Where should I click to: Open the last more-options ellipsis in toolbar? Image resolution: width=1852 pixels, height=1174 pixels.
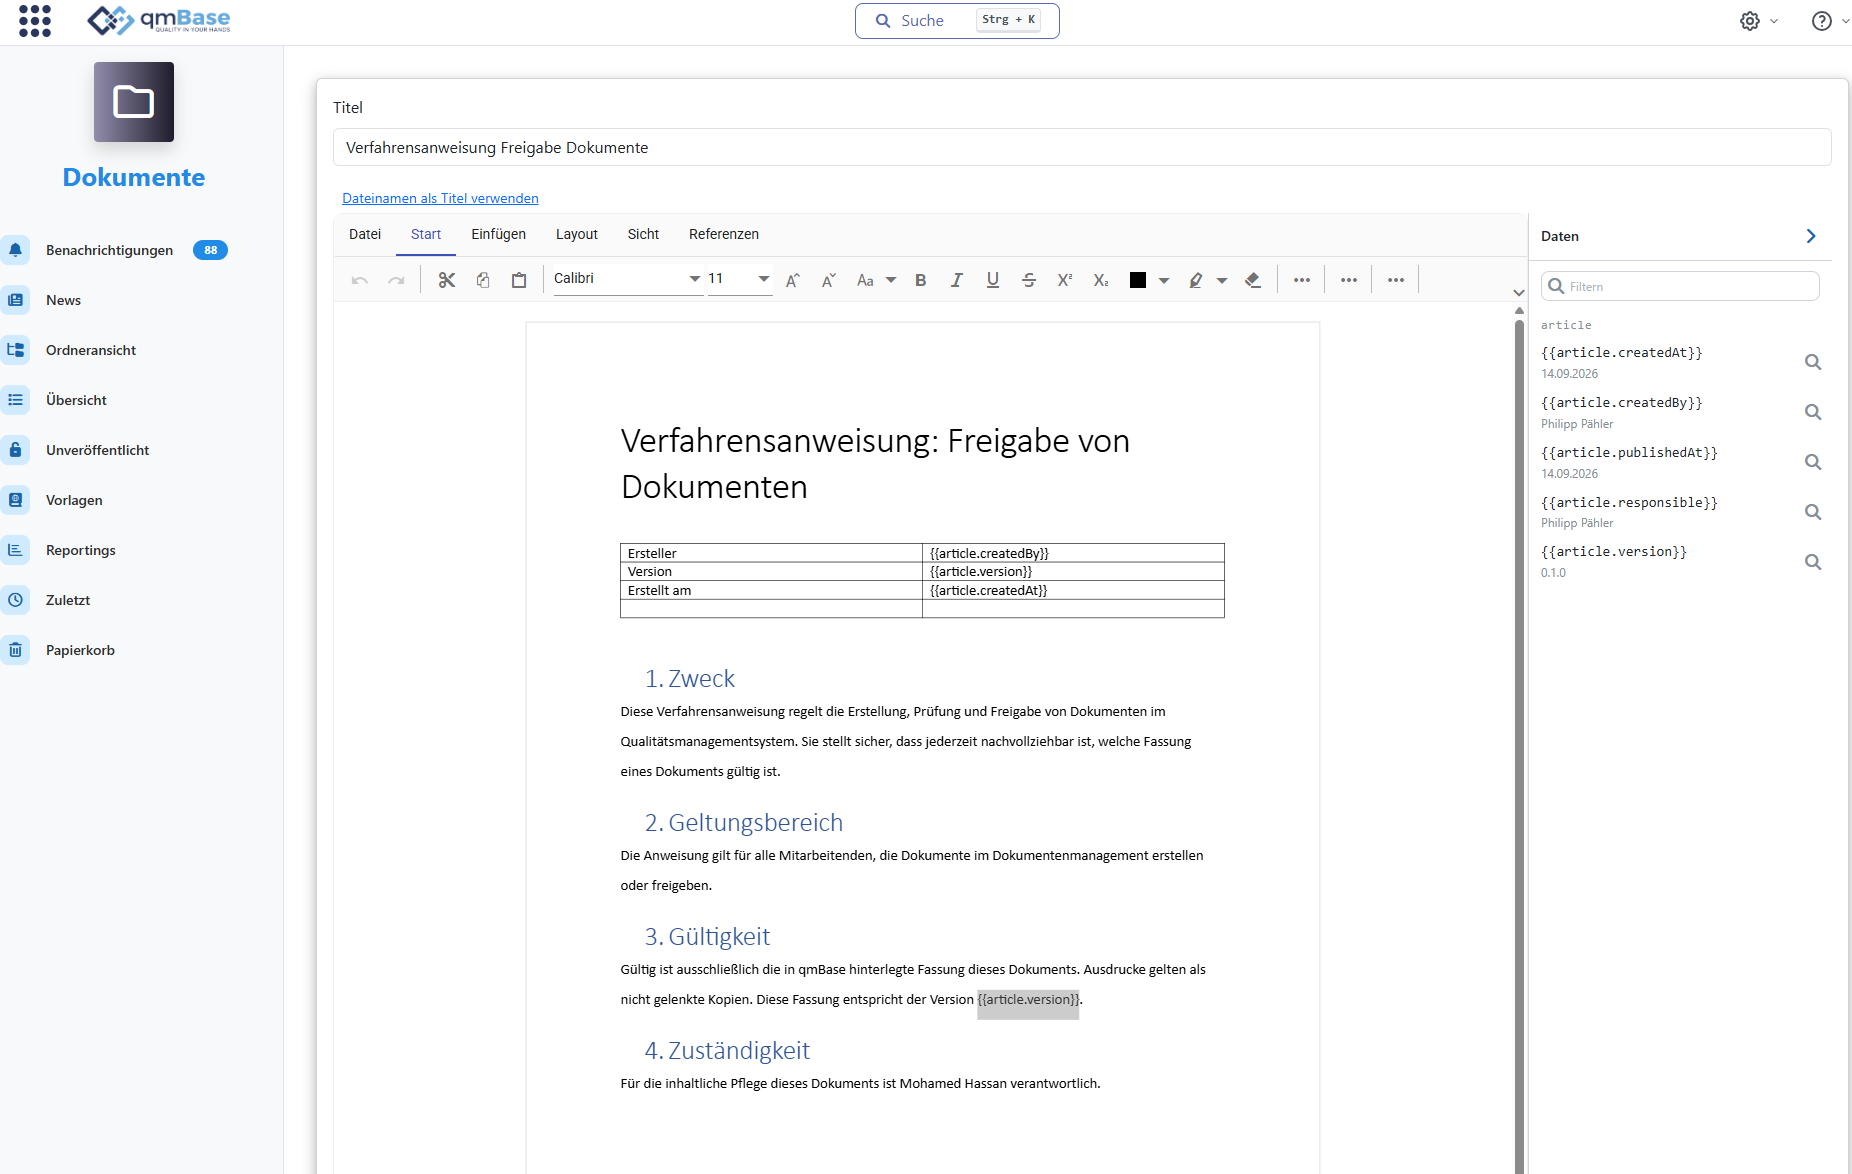[x=1396, y=280]
